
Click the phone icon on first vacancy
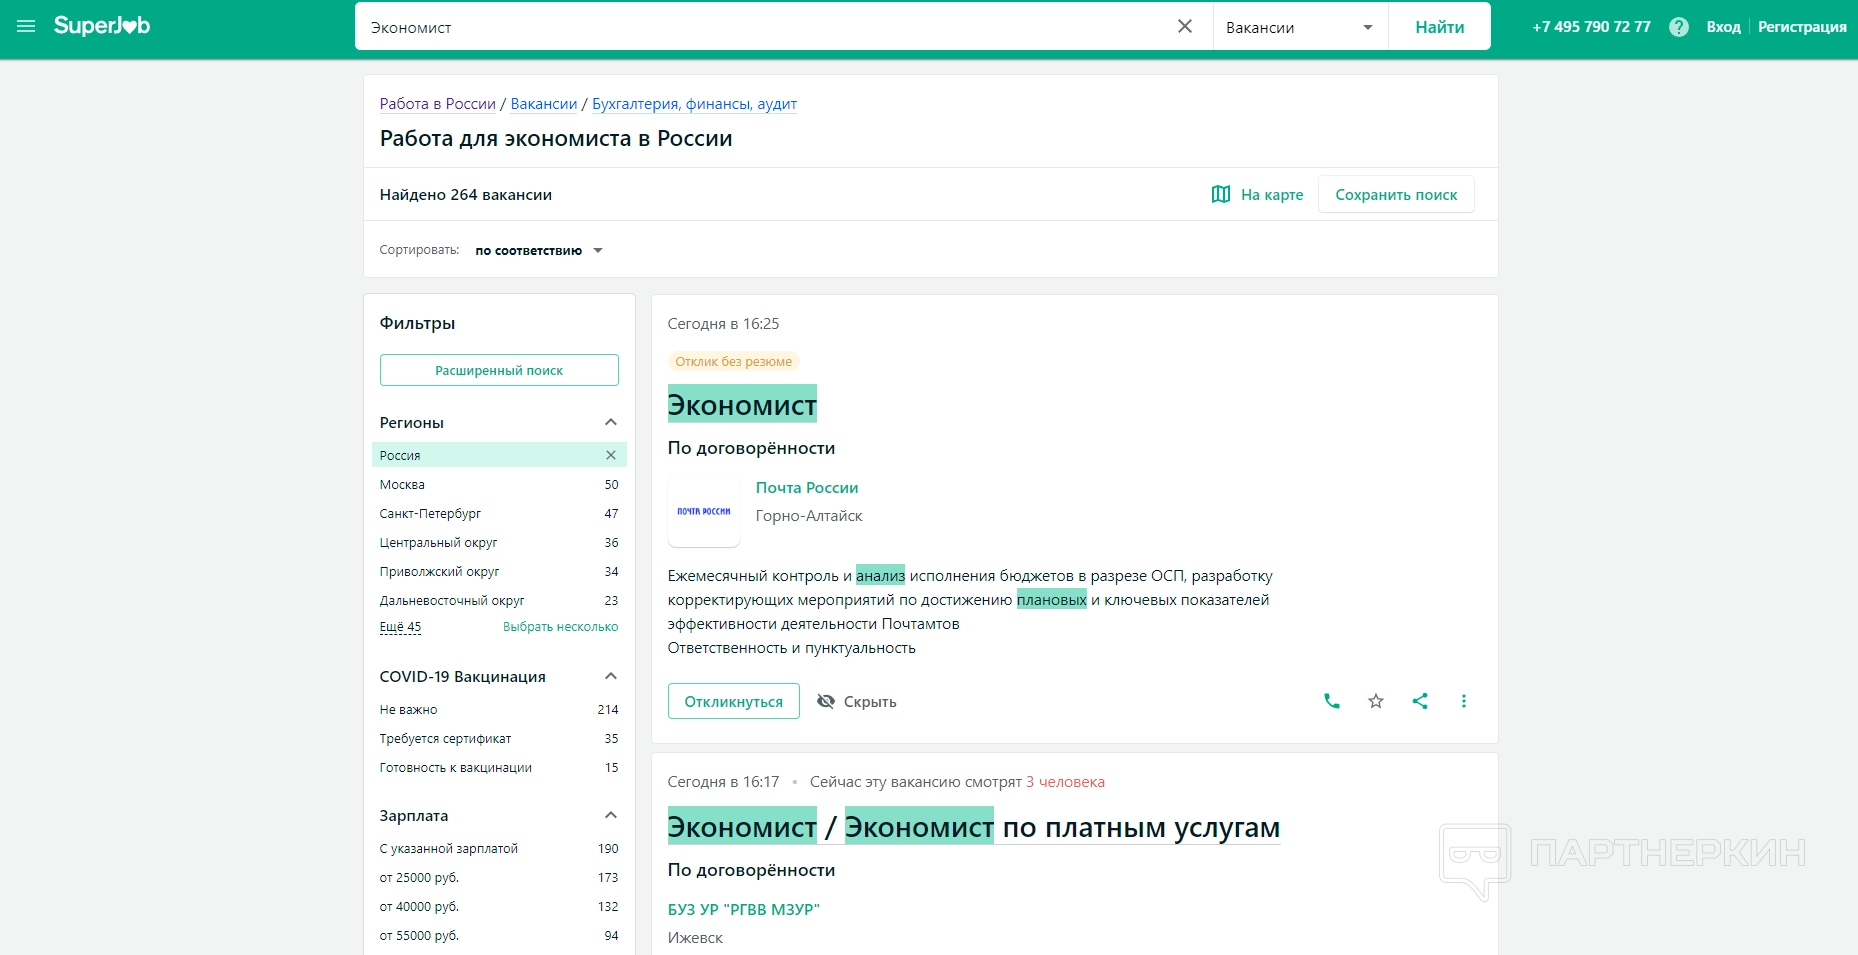(1331, 701)
